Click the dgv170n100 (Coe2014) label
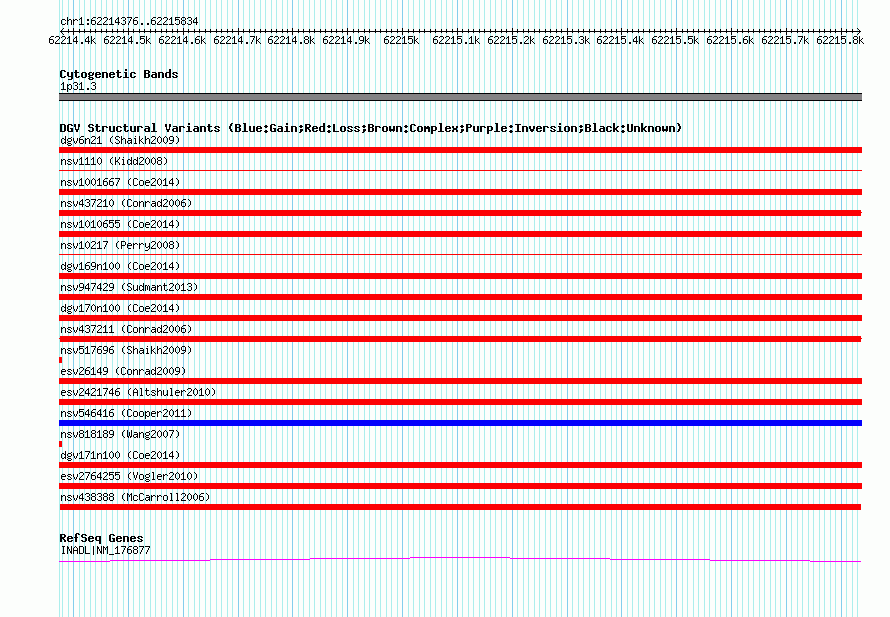The image size is (890, 617). pos(120,308)
